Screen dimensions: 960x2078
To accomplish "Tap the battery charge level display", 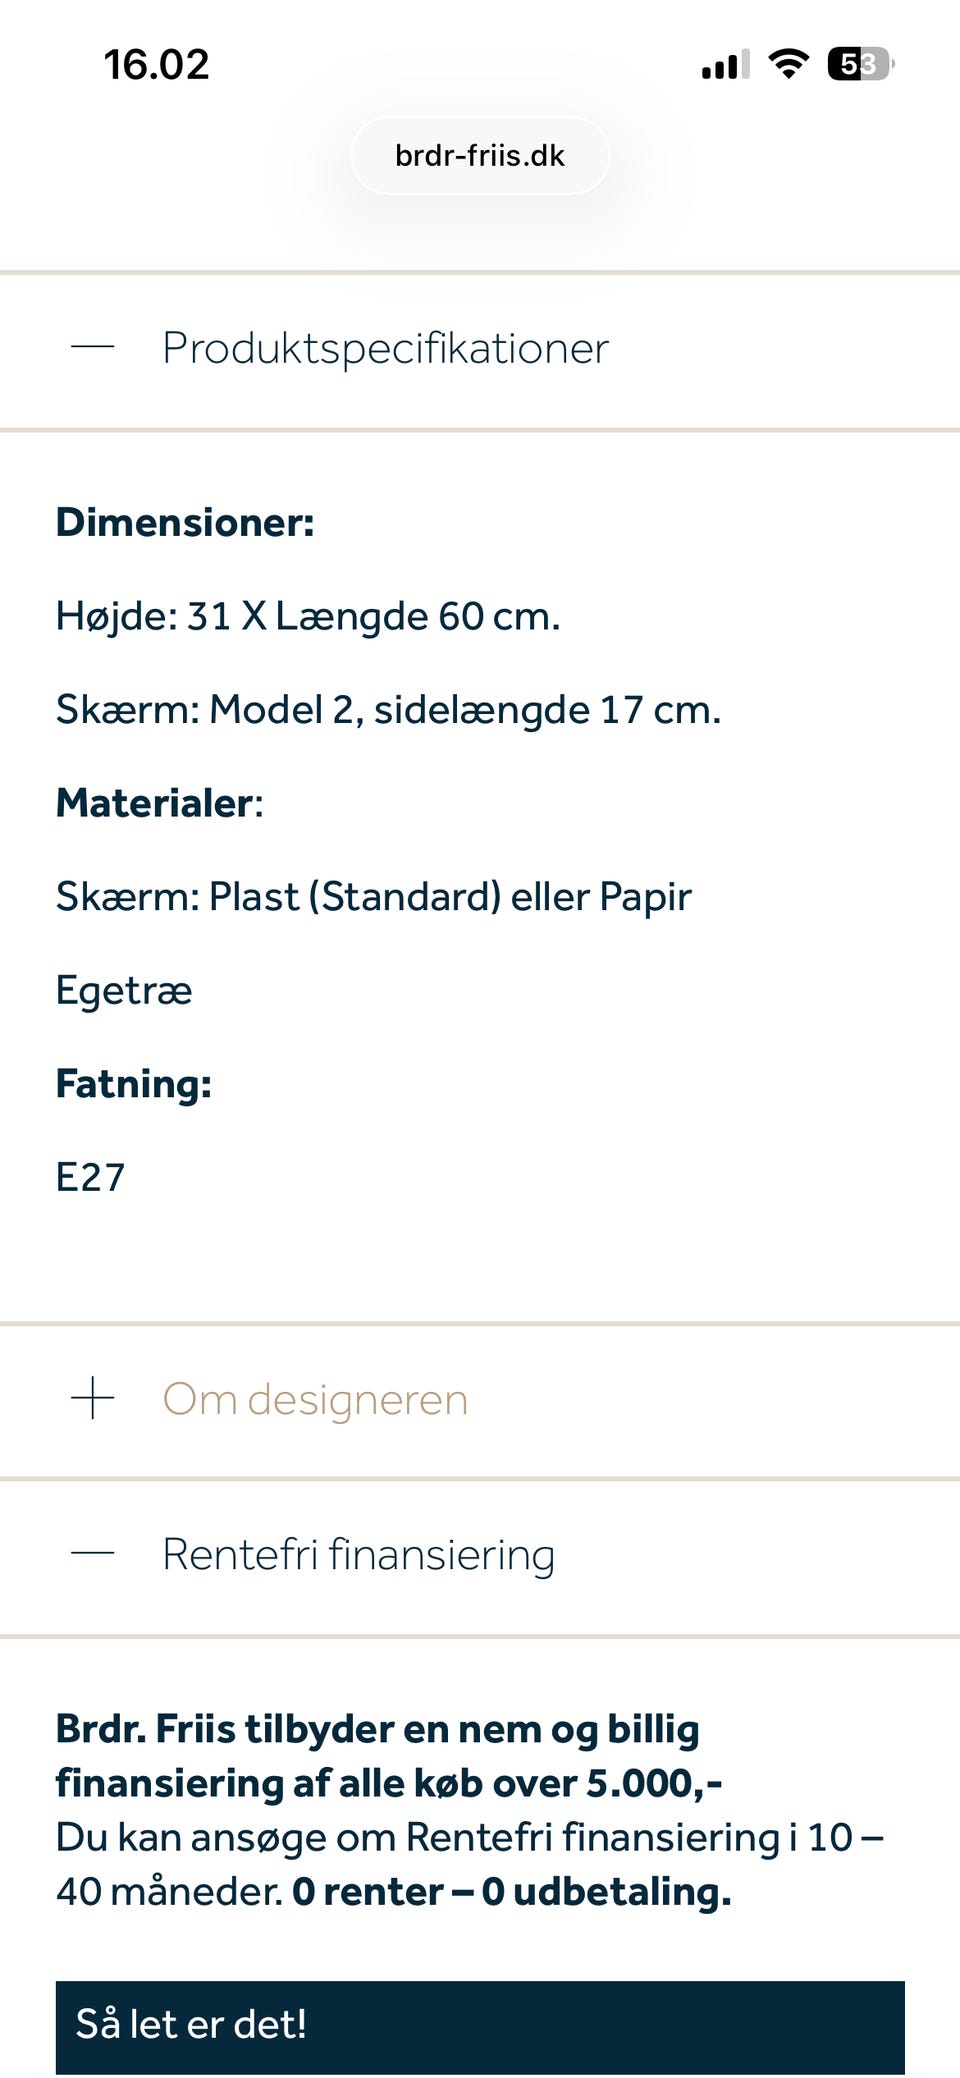I will tap(857, 62).
